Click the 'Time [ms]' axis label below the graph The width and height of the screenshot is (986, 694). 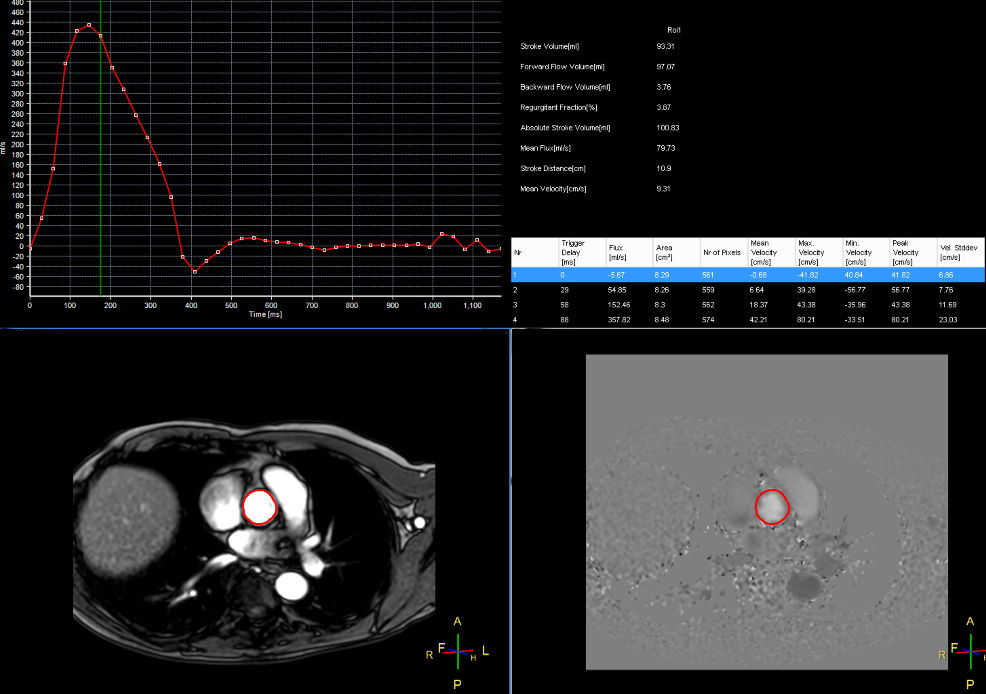(x=266, y=313)
